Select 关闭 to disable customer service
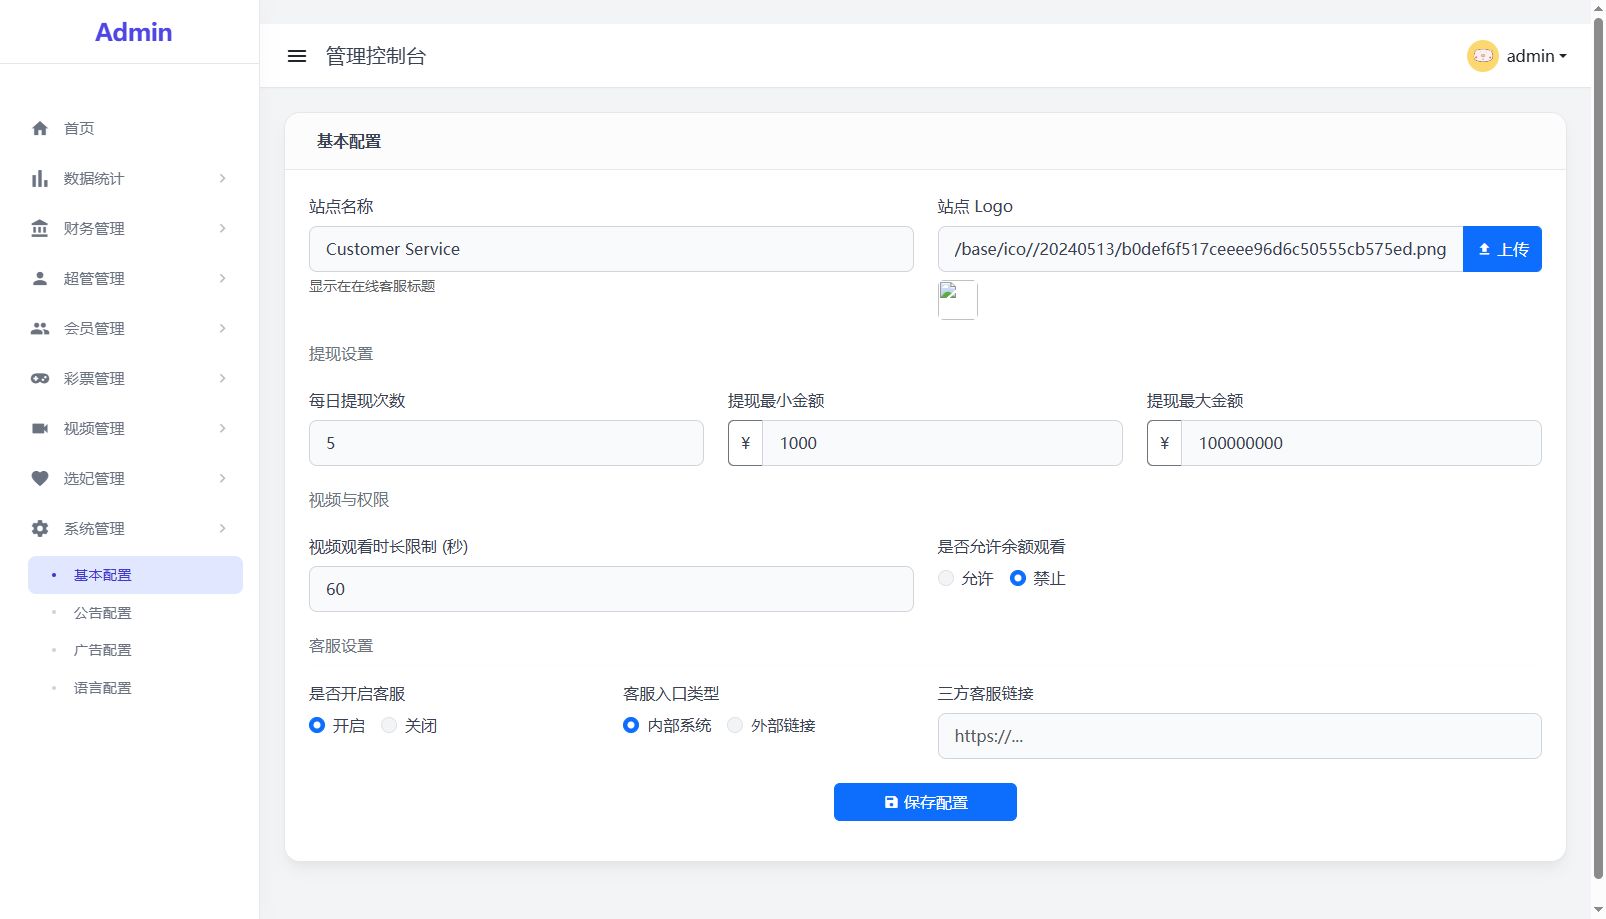1606x919 pixels. [x=389, y=725]
